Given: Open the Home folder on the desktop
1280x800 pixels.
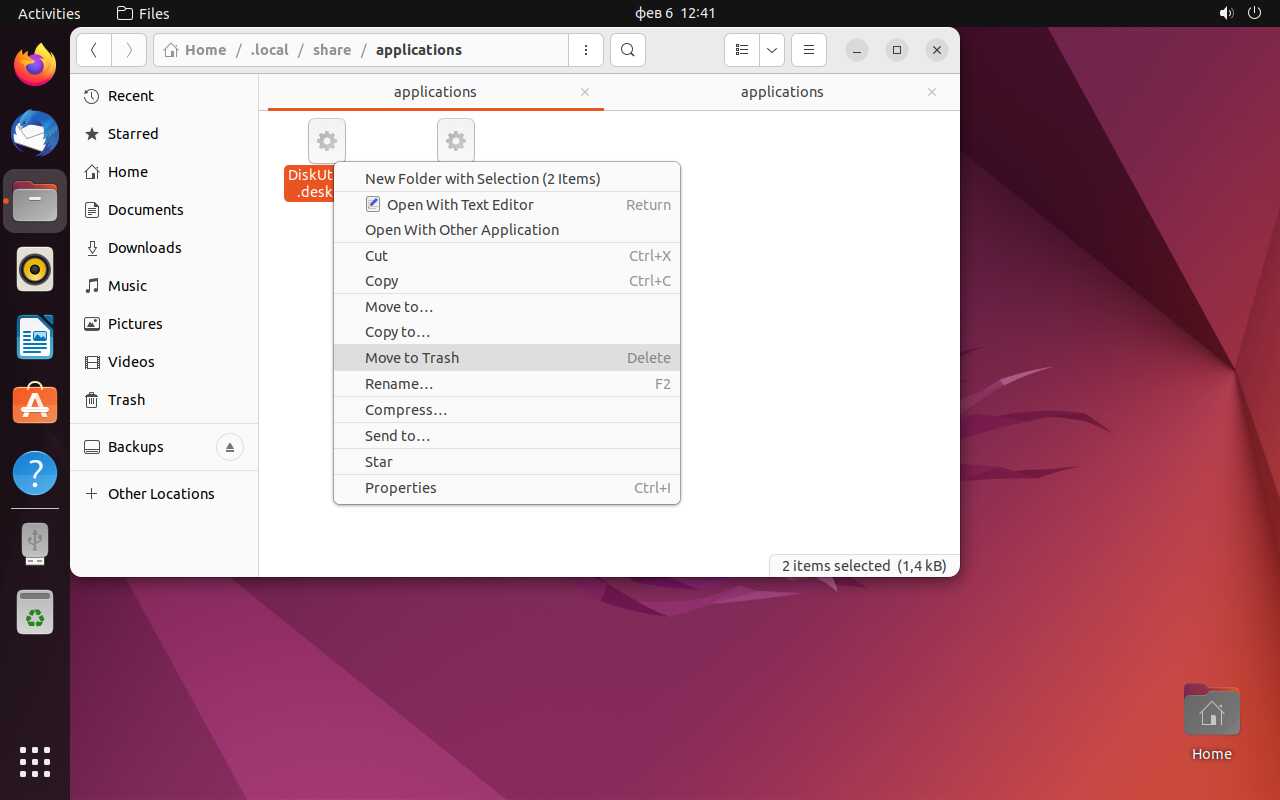Looking at the screenshot, I should coord(1211,723).
